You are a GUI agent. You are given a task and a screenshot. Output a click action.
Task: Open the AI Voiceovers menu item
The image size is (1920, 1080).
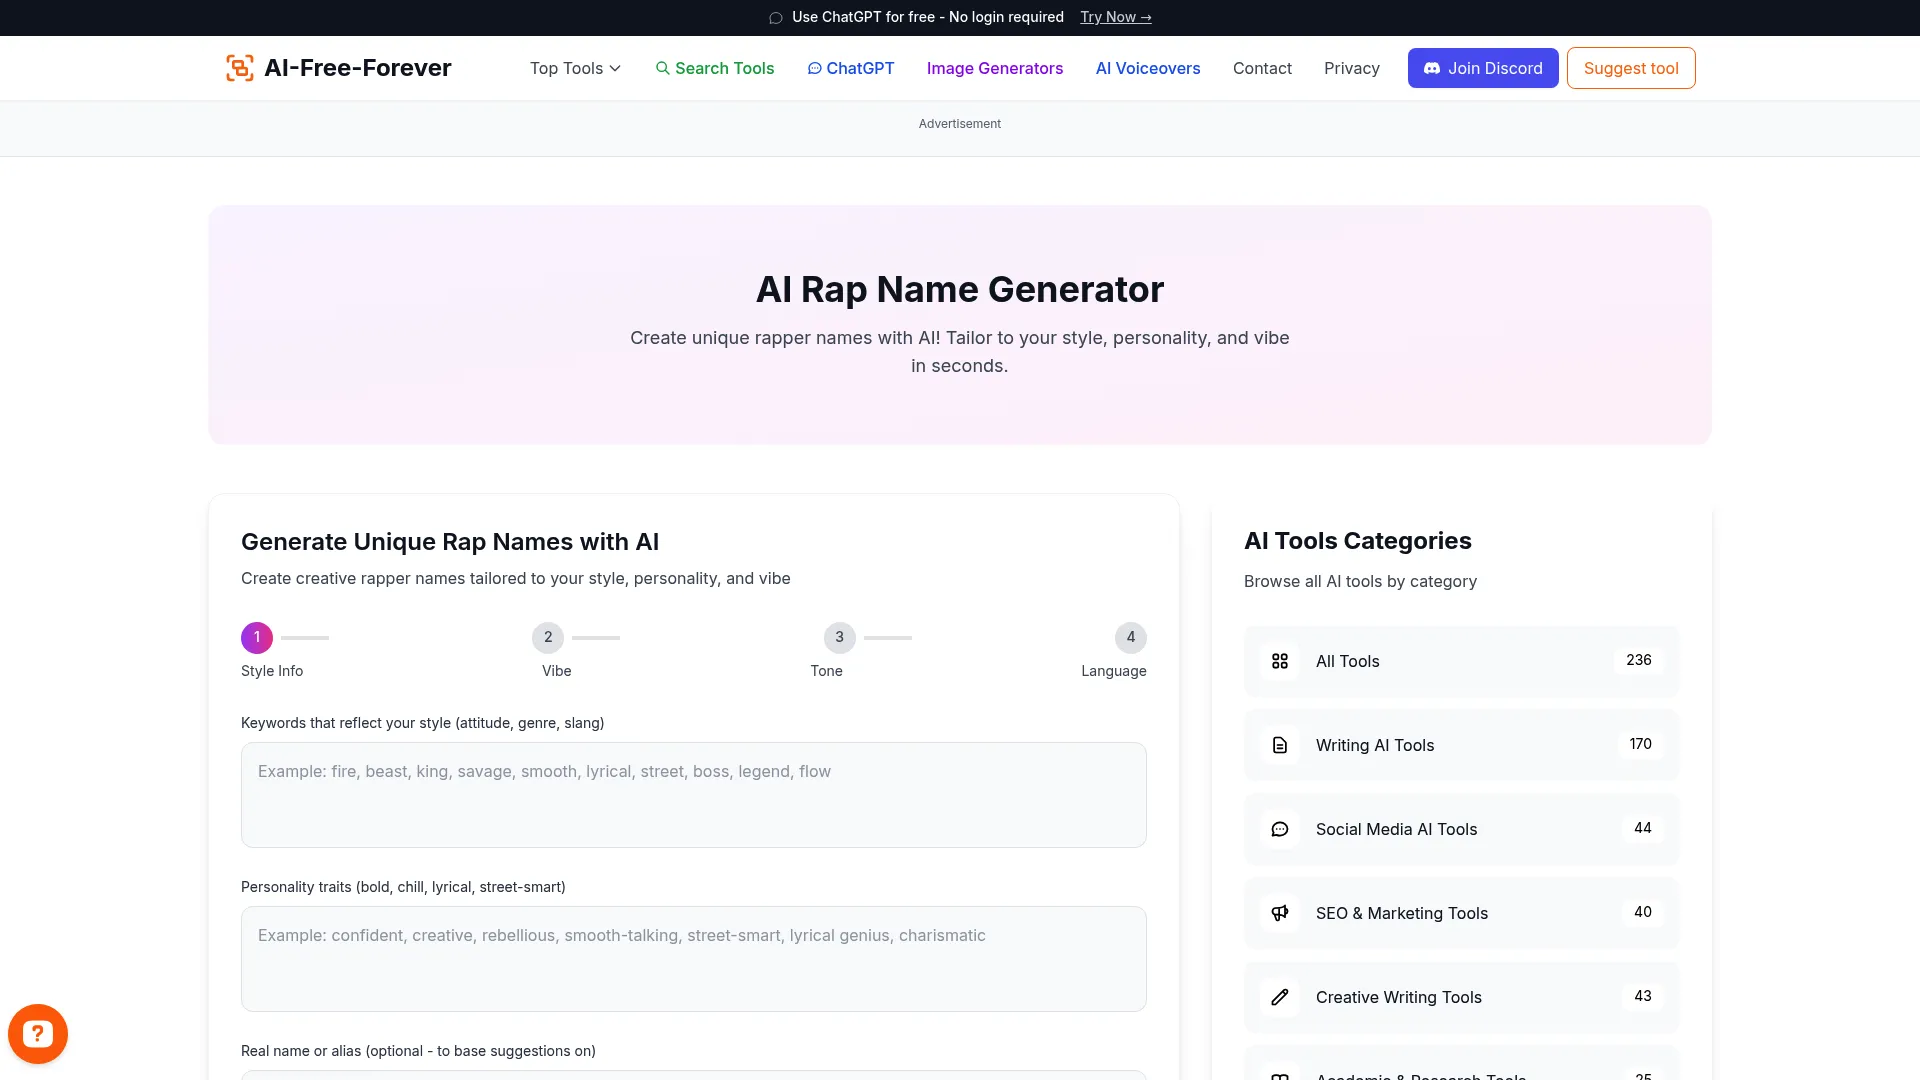[x=1147, y=68]
